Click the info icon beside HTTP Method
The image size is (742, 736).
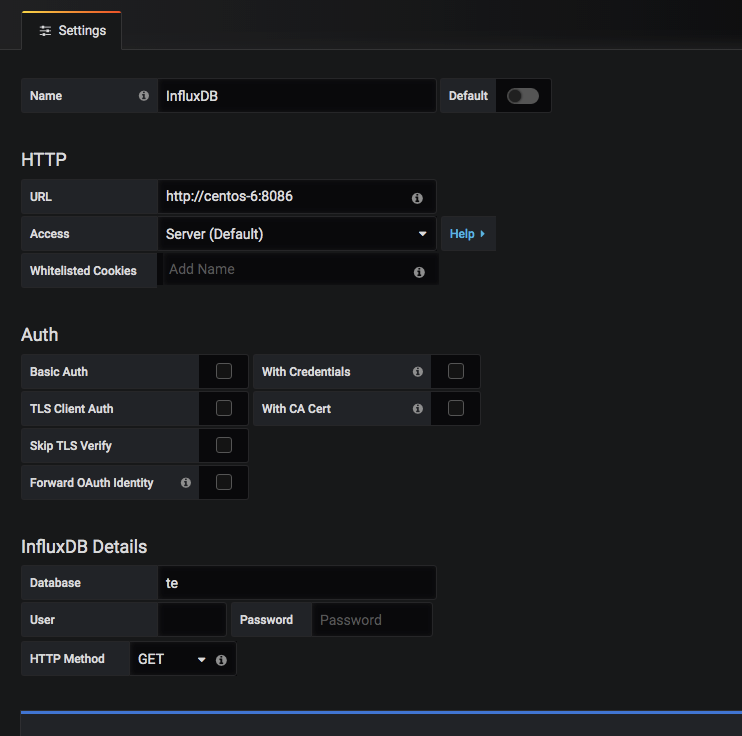pos(221,660)
